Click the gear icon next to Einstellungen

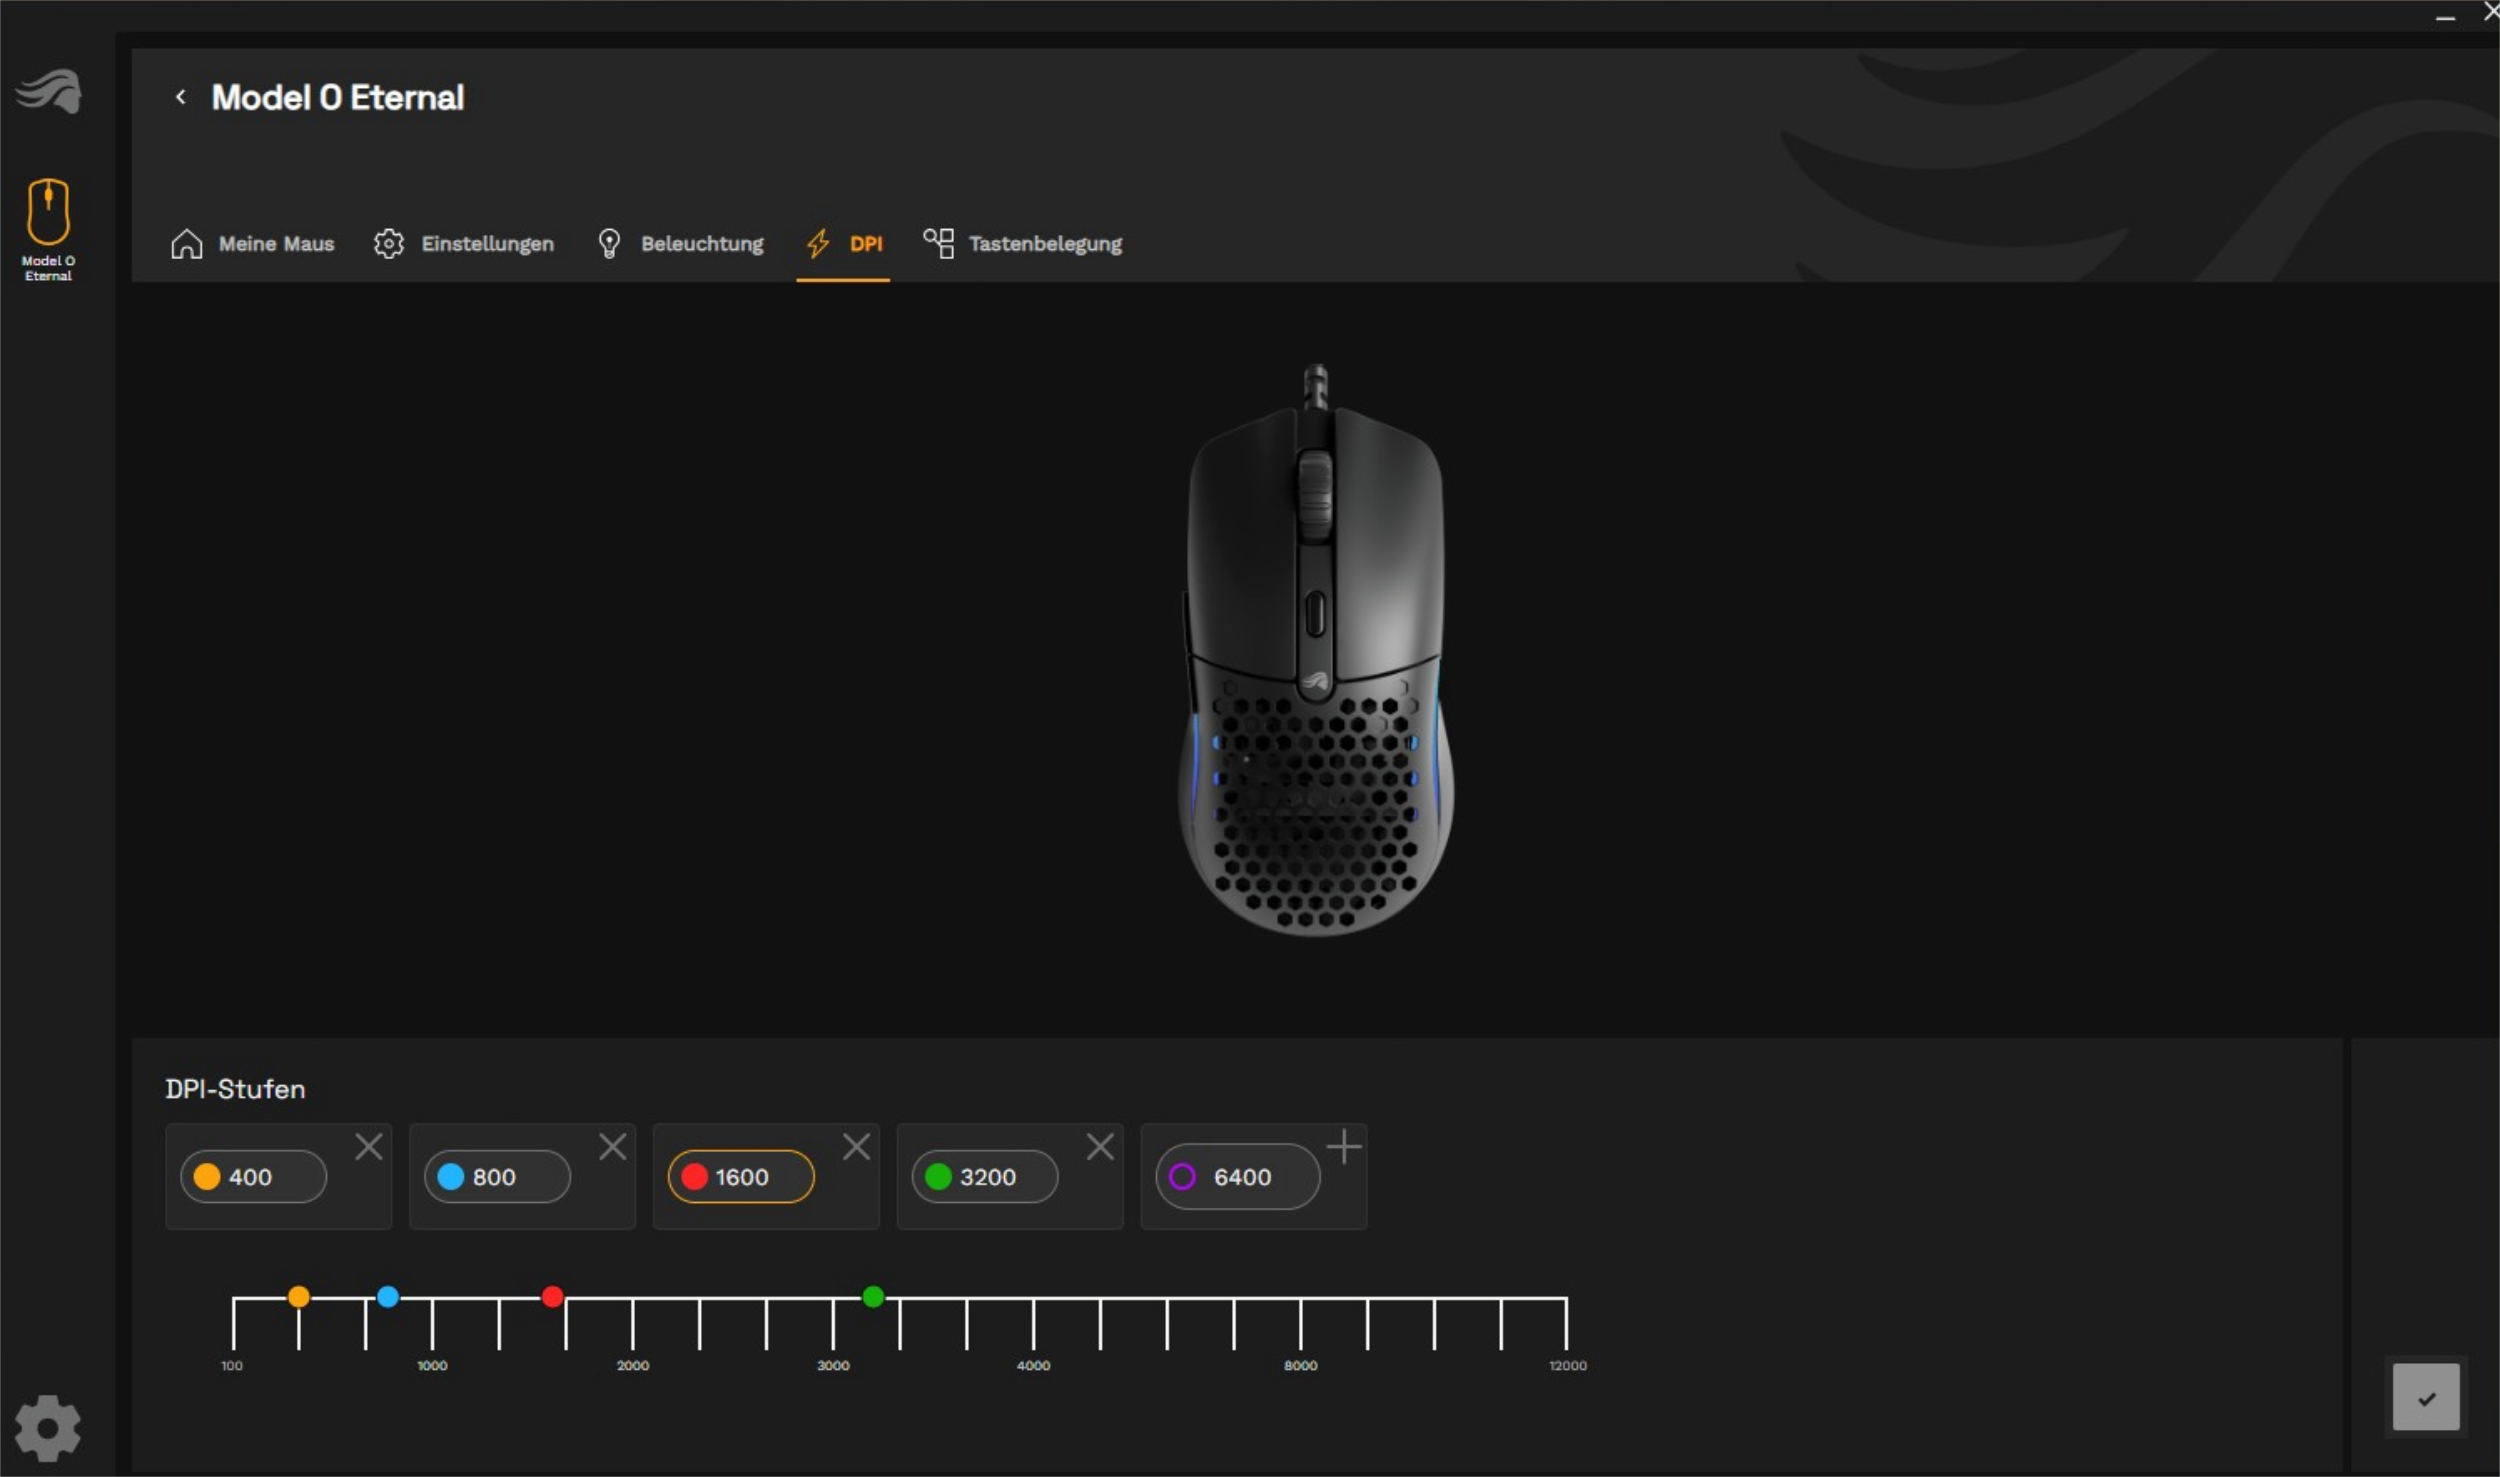pyautogui.click(x=388, y=244)
